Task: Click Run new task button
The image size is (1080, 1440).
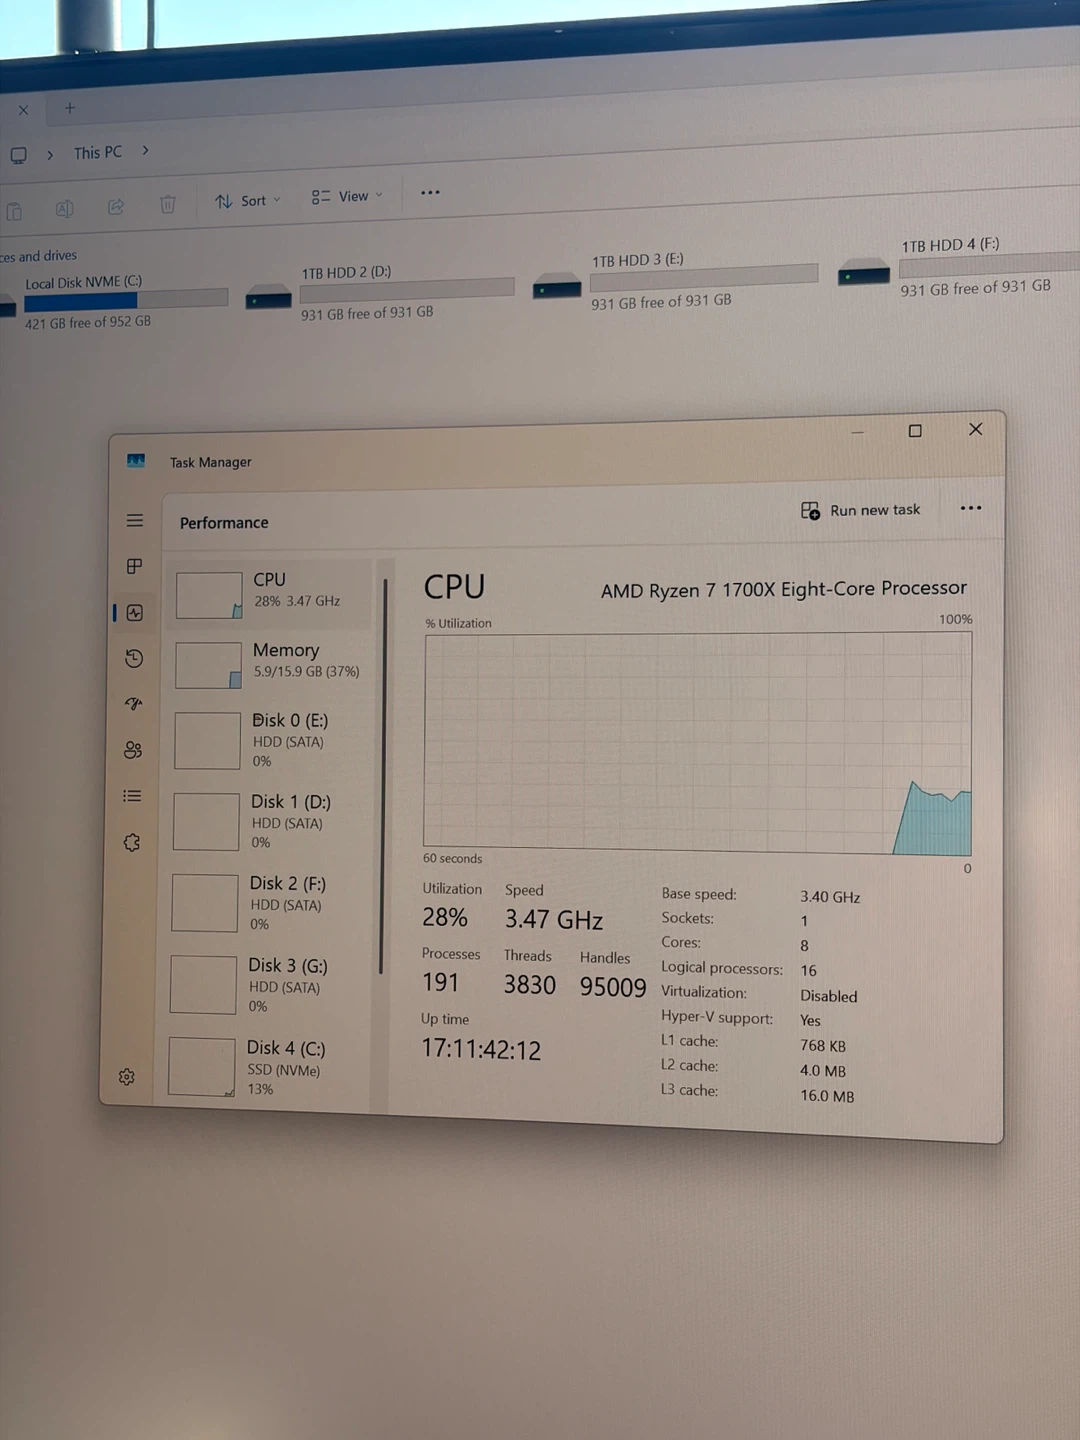Action: [x=861, y=510]
